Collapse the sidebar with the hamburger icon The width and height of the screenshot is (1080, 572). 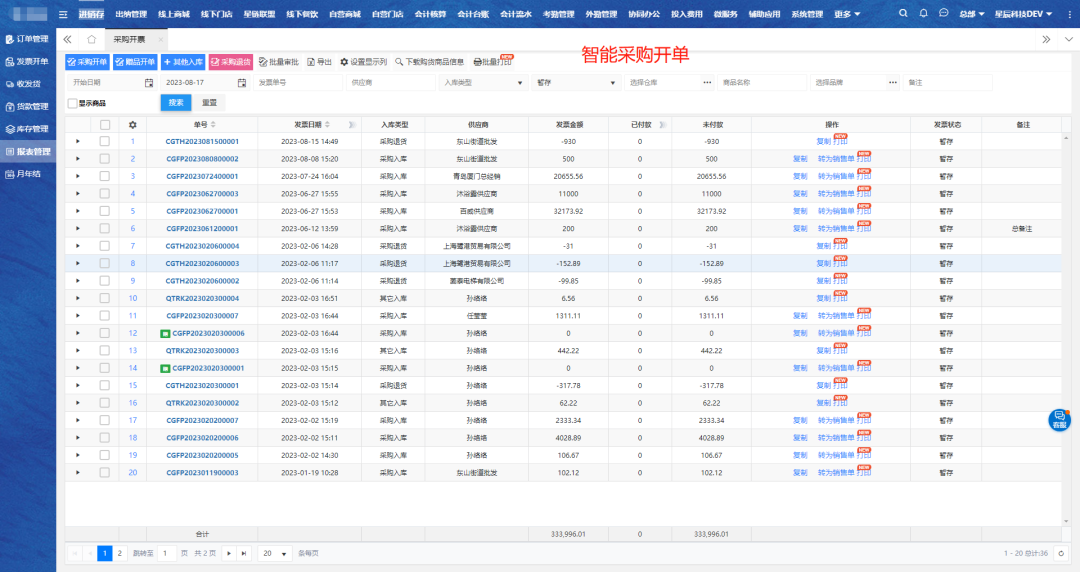[64, 14]
